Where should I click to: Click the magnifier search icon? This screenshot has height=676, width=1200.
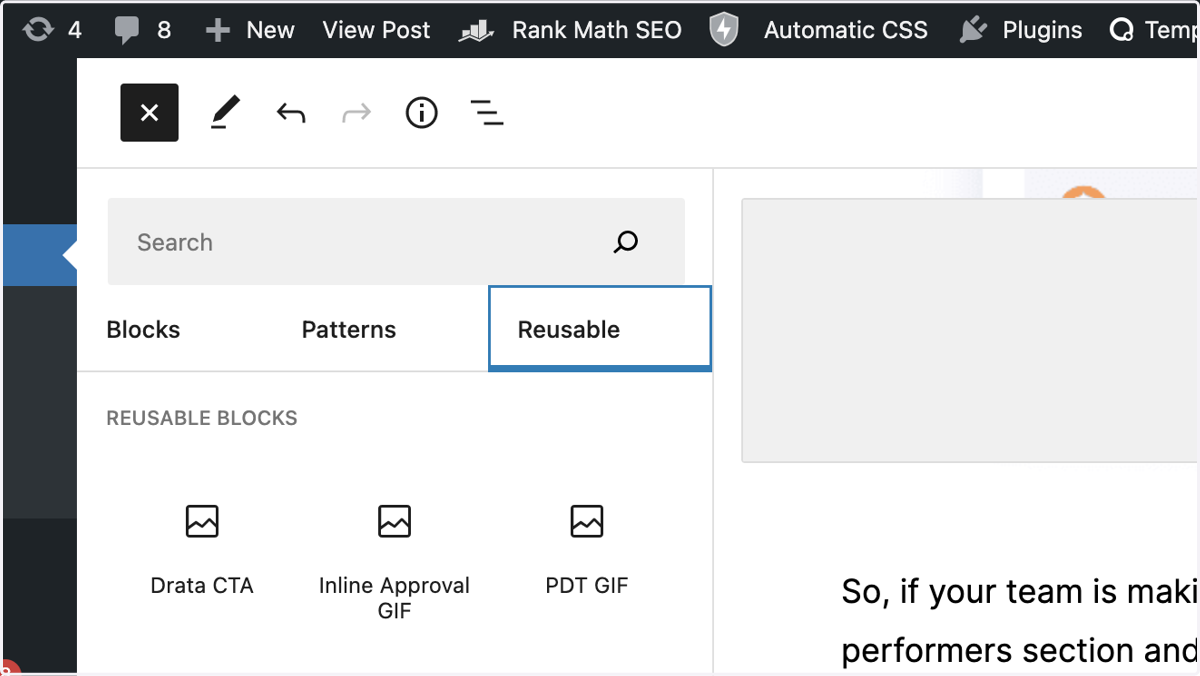[x=626, y=242]
